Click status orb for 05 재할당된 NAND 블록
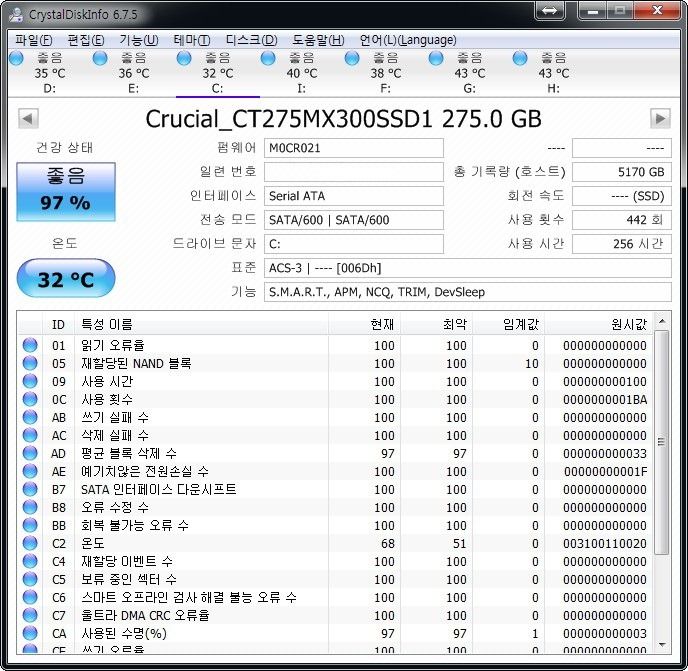Viewport: 688px width, 671px height. tap(30, 363)
